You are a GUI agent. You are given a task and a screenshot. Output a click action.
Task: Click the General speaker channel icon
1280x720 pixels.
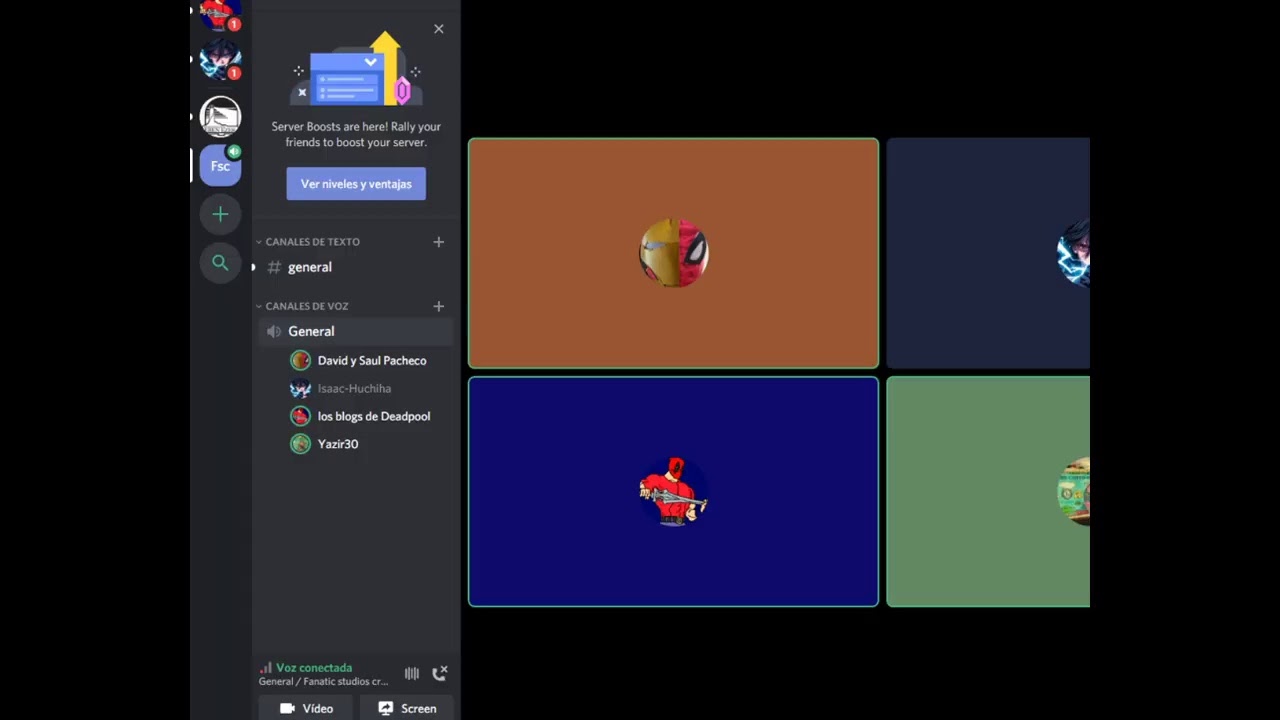click(x=274, y=331)
